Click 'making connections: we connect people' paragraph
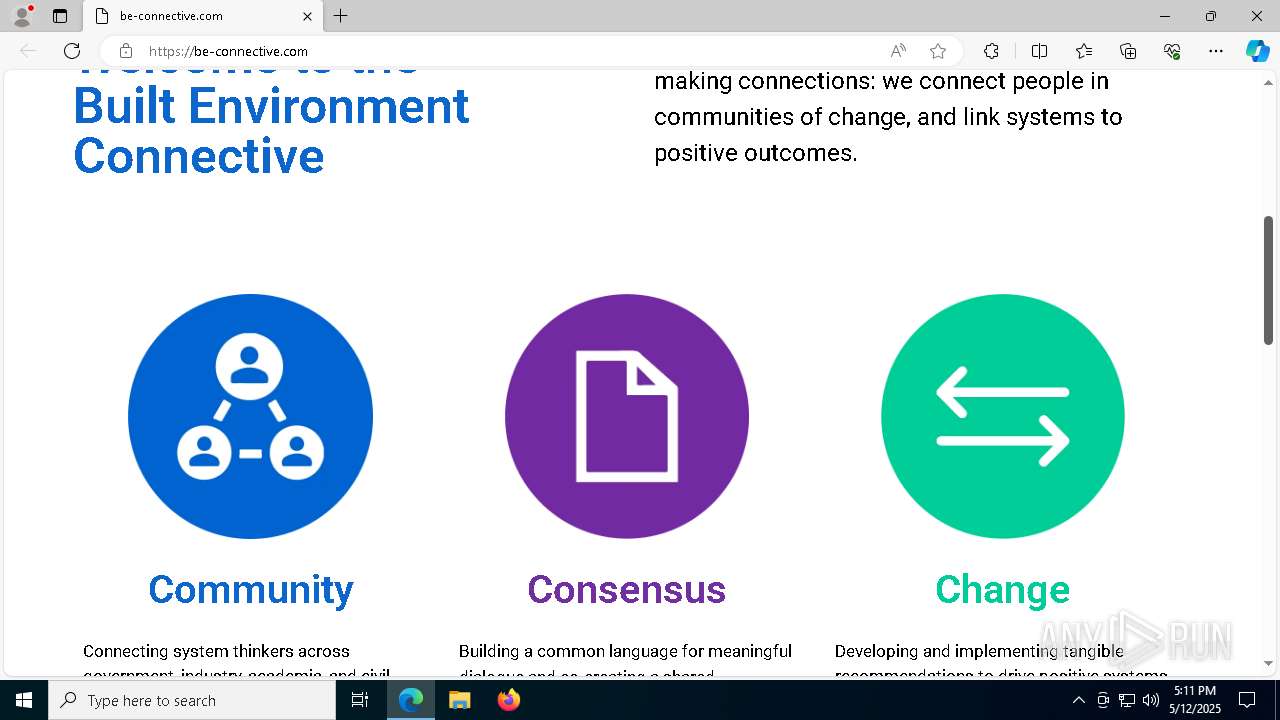Image resolution: width=1280 pixels, height=720 pixels. (x=888, y=117)
